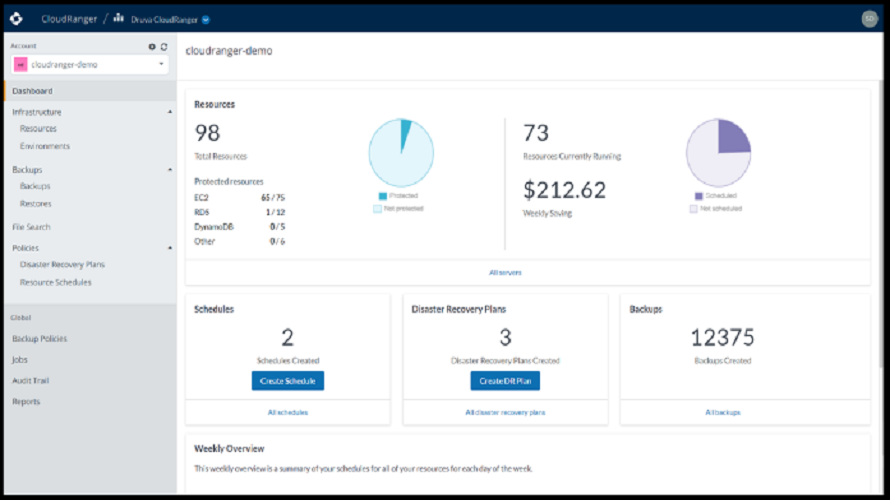The width and height of the screenshot is (890, 500).
Task: Open the All schedules link
Action: tap(288, 413)
